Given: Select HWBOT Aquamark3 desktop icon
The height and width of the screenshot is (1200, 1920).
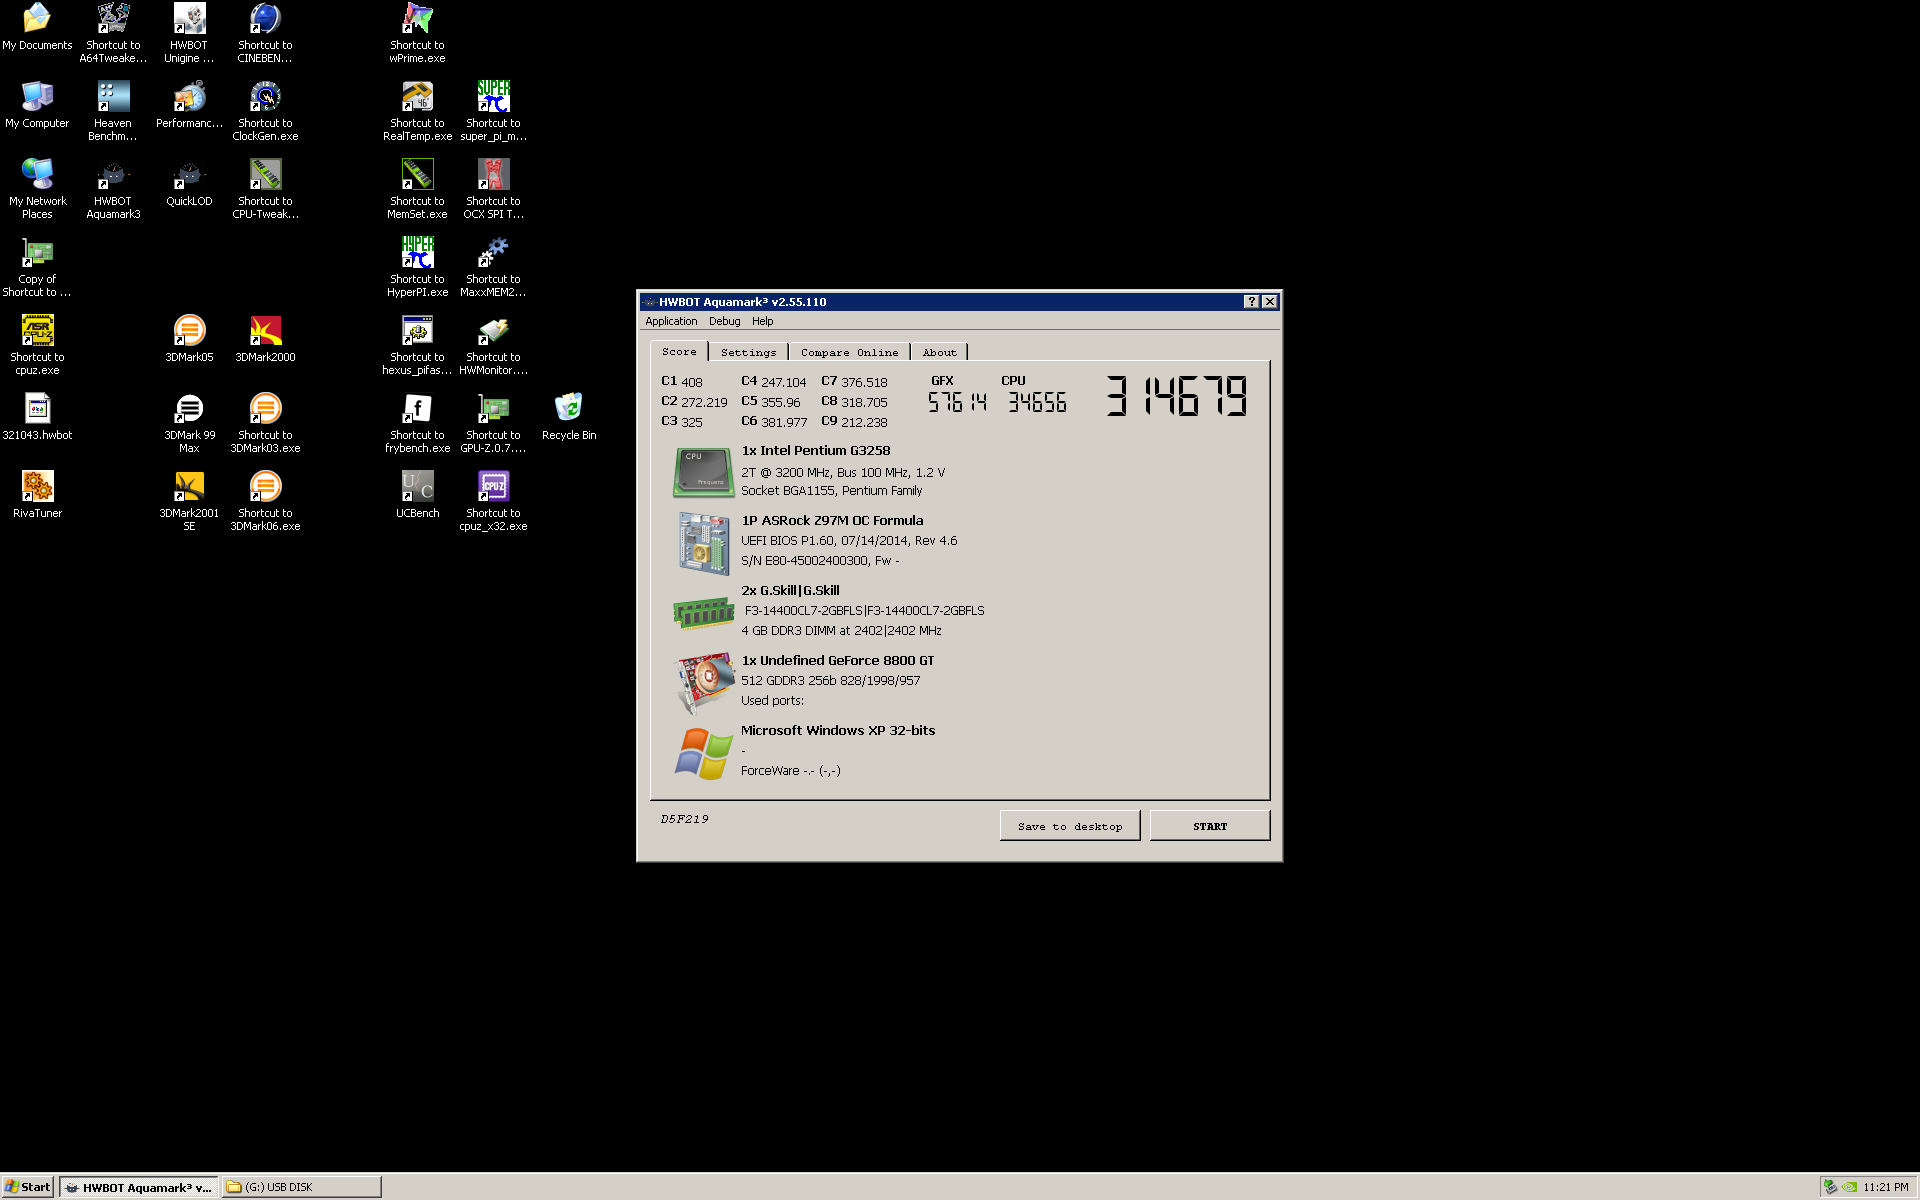Looking at the screenshot, I should 113,188.
